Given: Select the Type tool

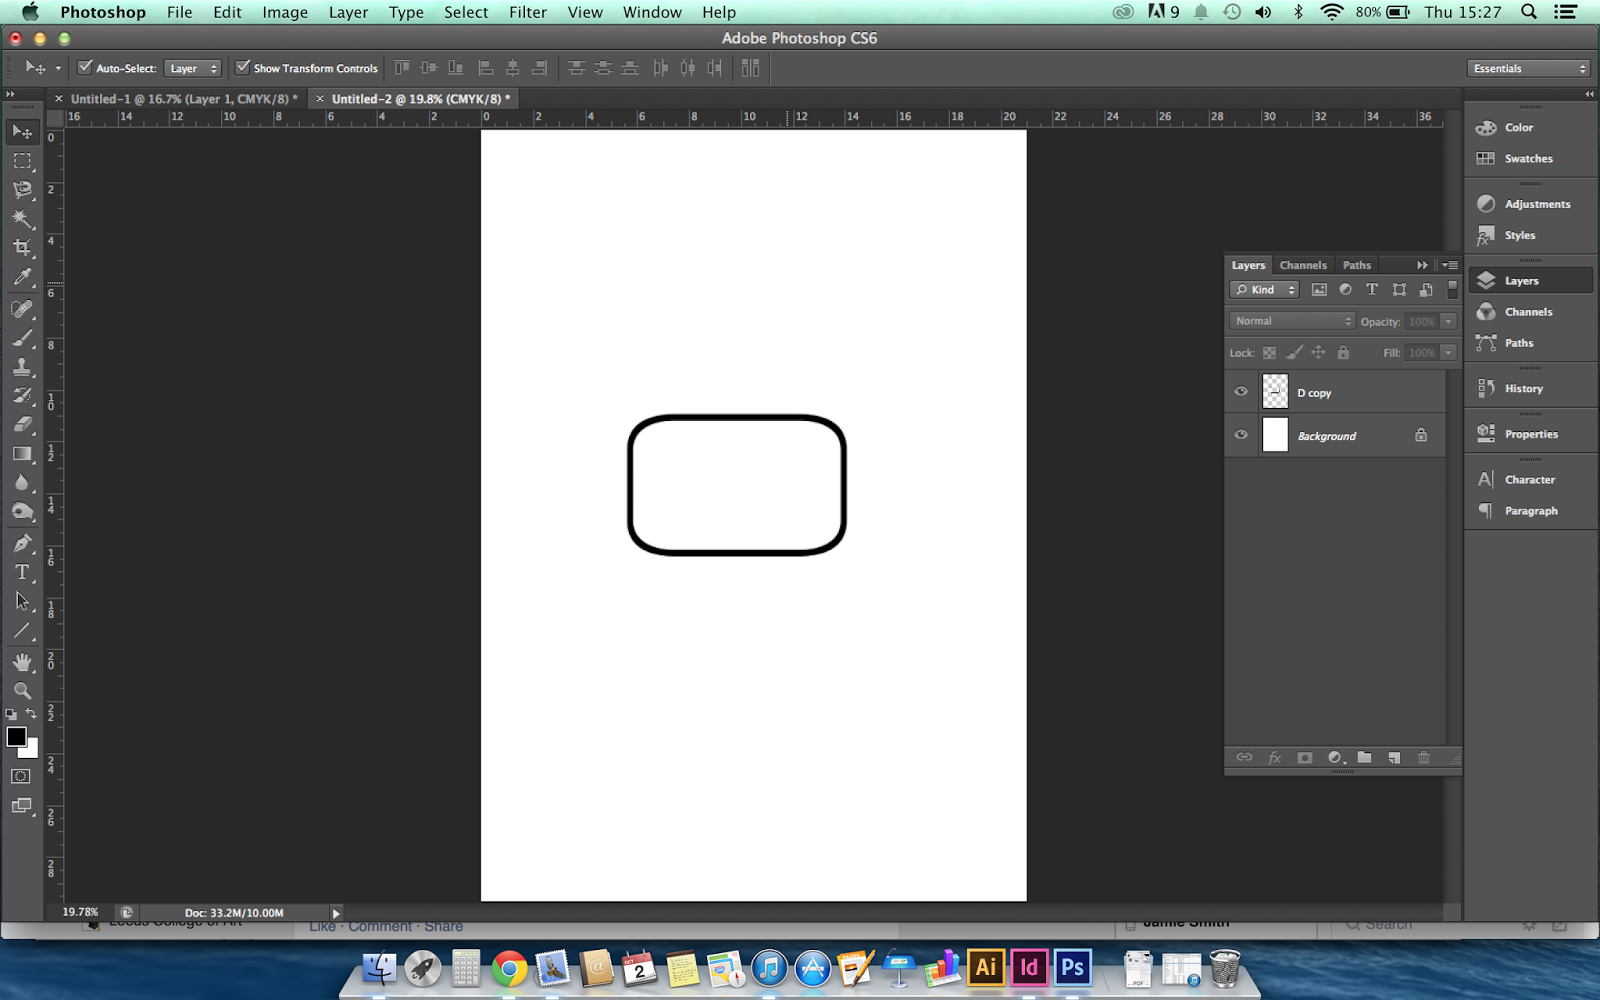Looking at the screenshot, I should [22, 572].
